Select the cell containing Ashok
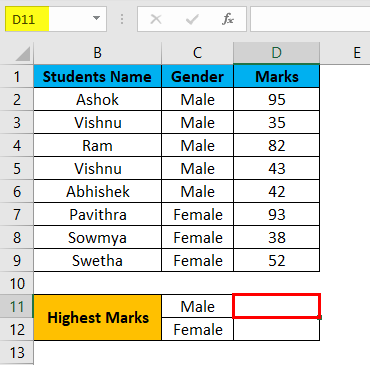This screenshot has width=370, height=365. [97, 99]
